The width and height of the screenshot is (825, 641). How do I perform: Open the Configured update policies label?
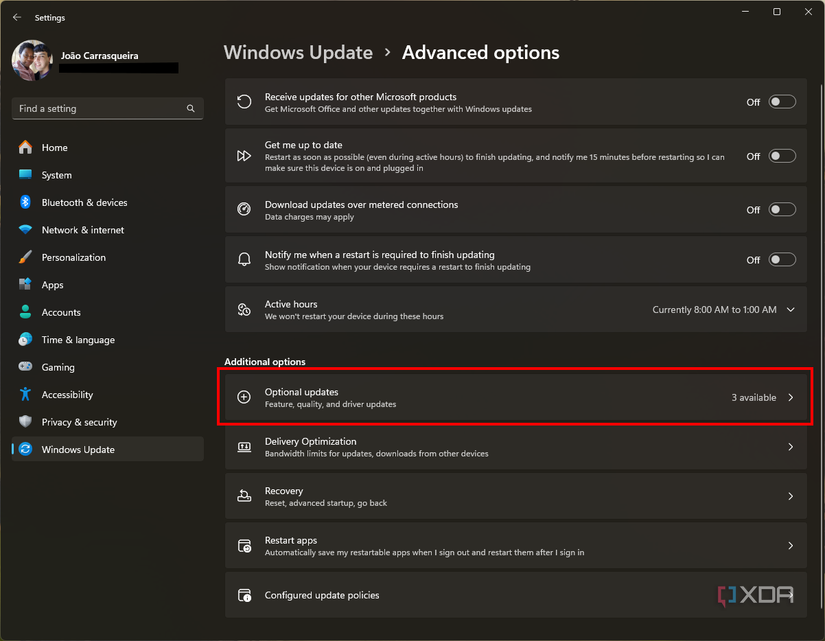pos(321,595)
